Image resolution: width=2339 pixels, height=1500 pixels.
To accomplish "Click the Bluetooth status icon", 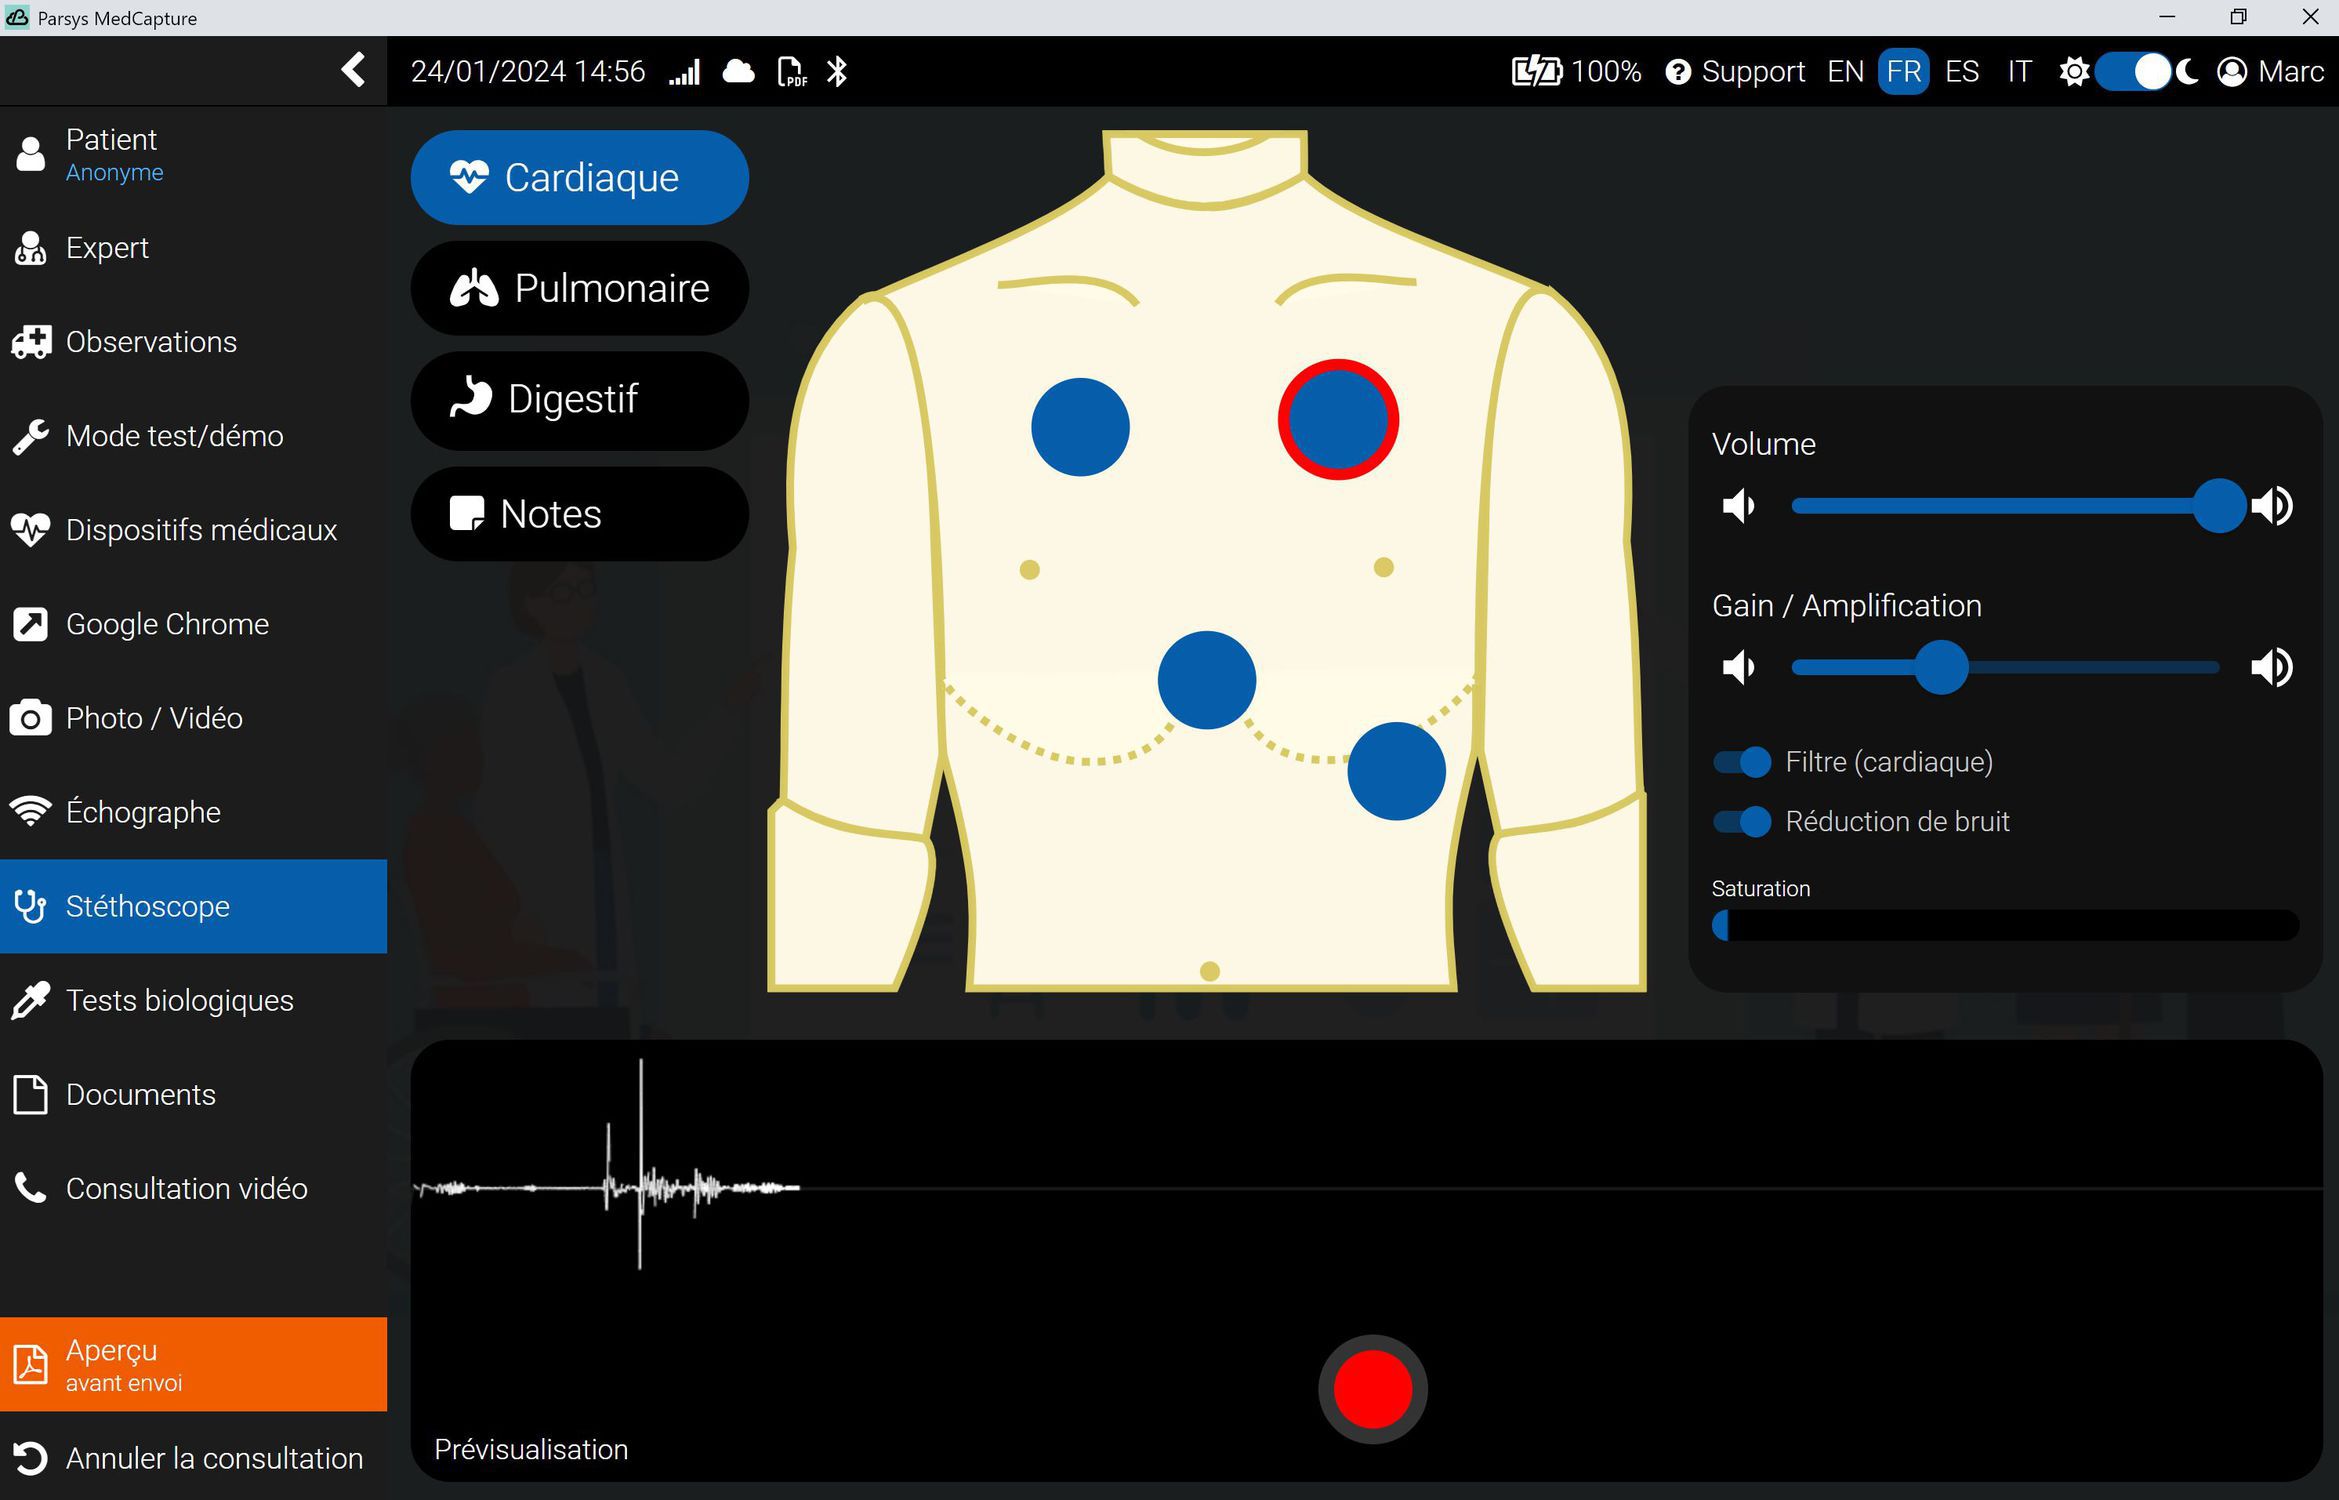I will click(x=837, y=72).
